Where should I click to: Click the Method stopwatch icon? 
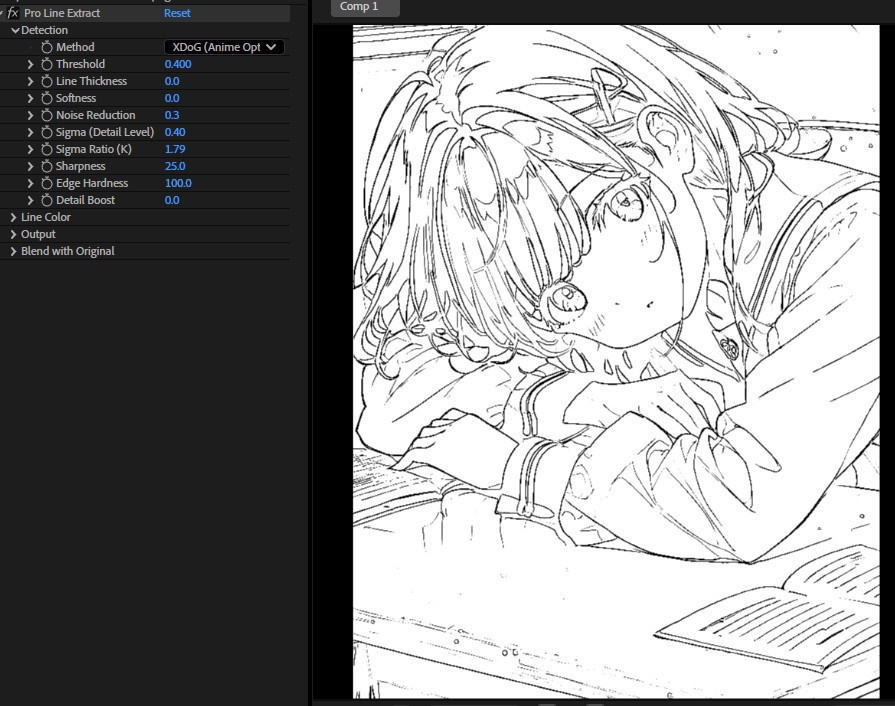coord(47,47)
